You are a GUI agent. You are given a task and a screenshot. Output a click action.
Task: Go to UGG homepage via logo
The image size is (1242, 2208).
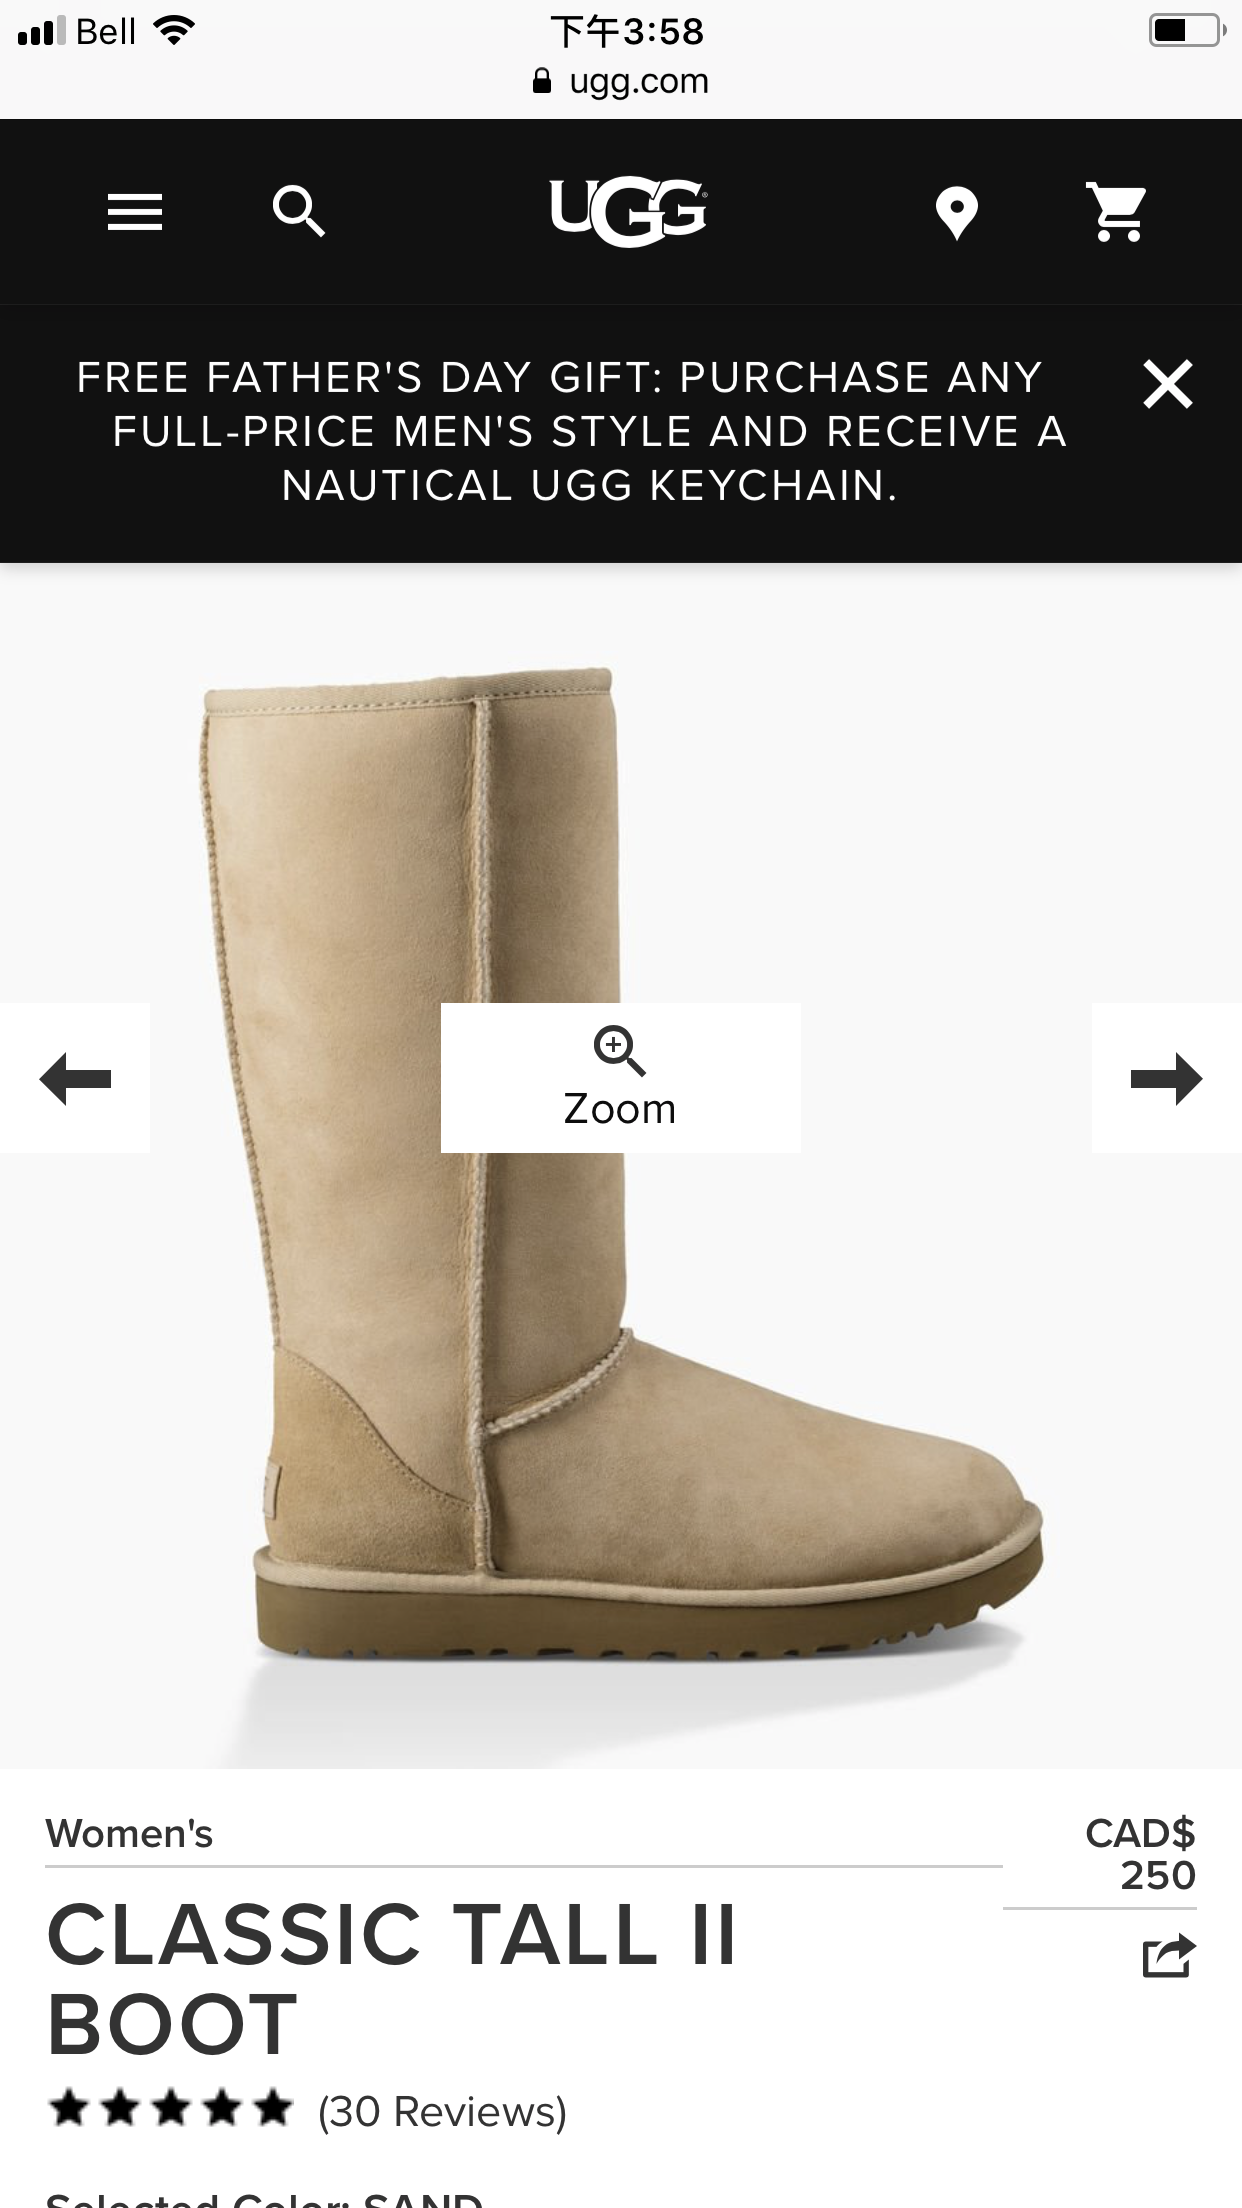click(x=629, y=212)
